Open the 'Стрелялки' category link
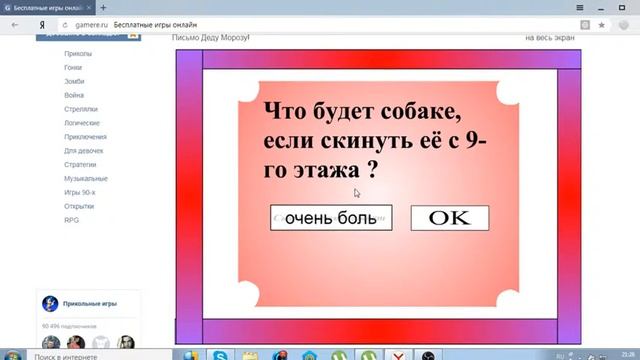The height and width of the screenshot is (360, 640). [x=81, y=109]
